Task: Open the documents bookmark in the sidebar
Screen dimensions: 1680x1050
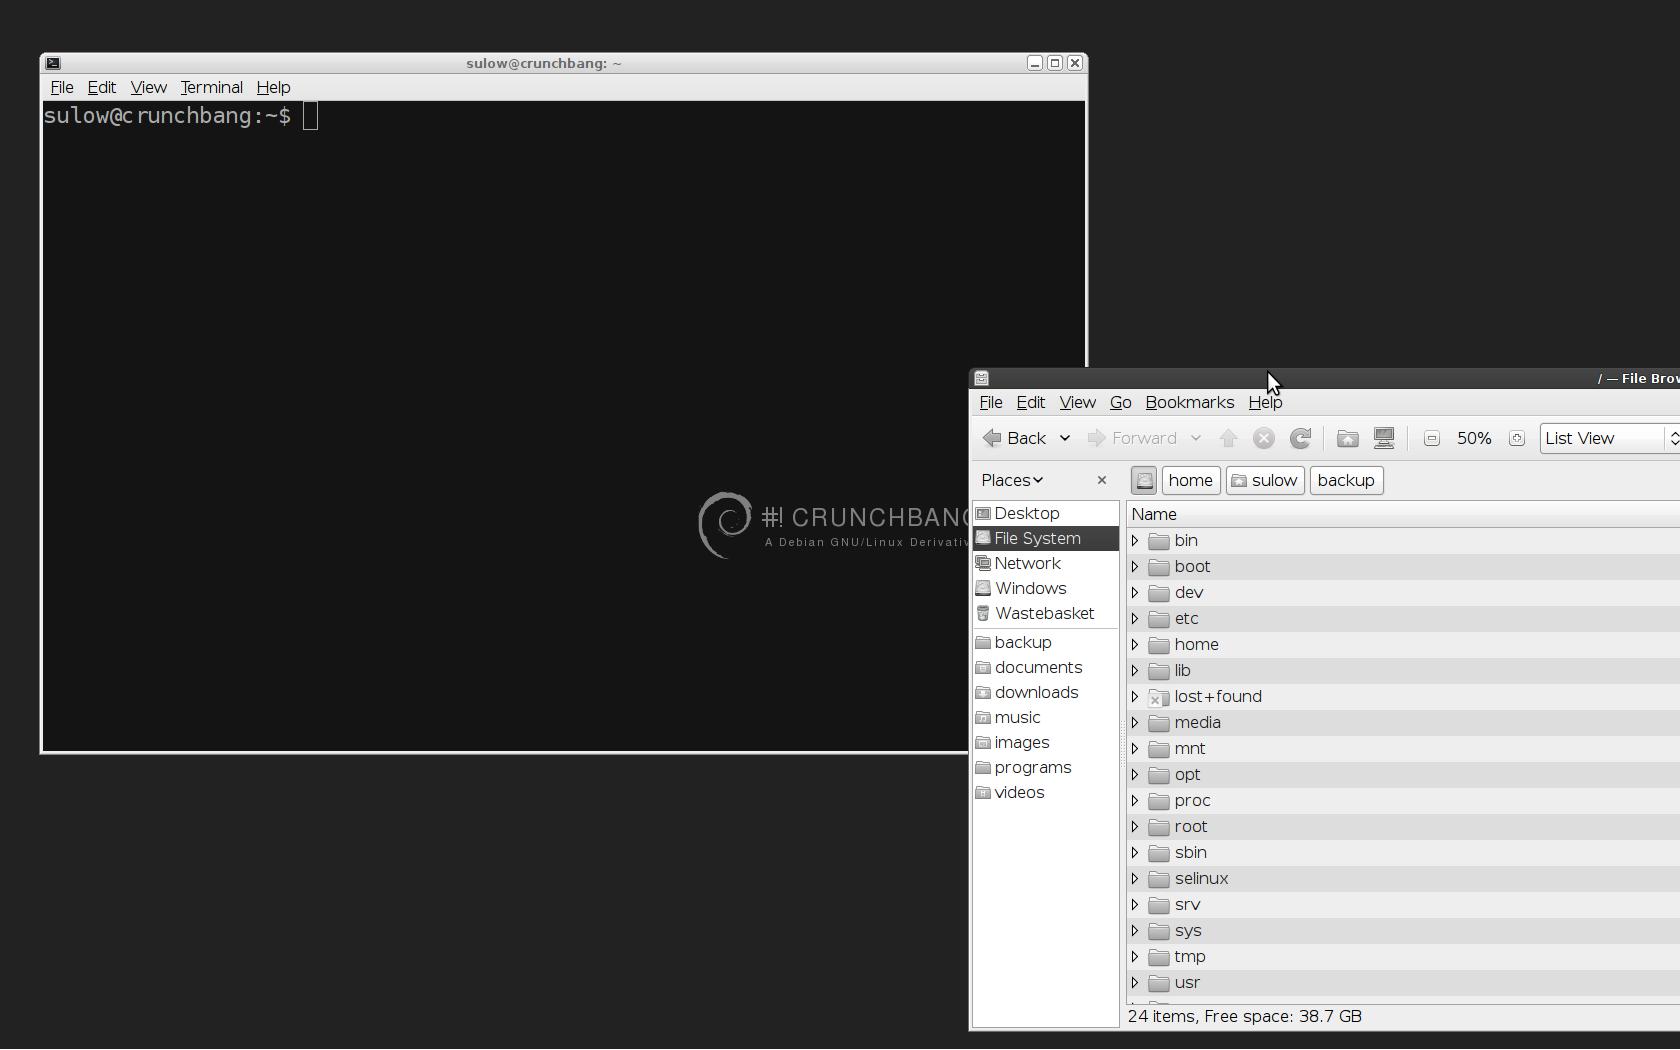Action: tap(1045, 667)
